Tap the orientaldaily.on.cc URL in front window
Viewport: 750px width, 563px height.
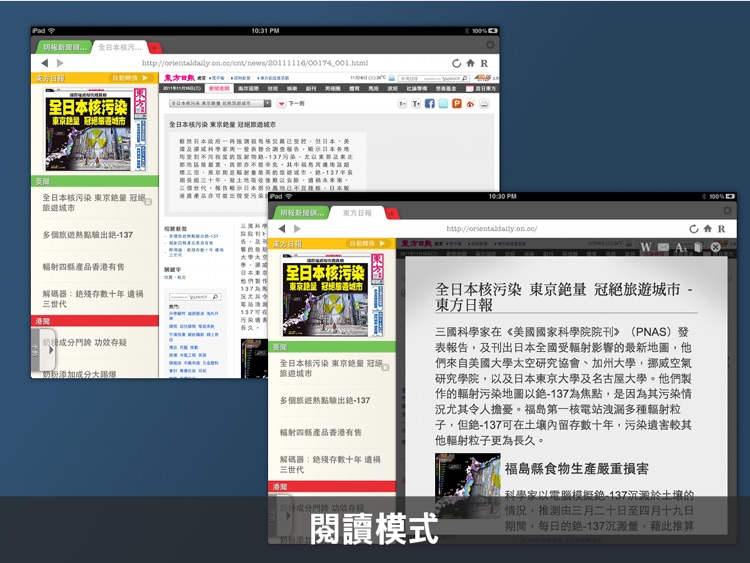point(492,229)
